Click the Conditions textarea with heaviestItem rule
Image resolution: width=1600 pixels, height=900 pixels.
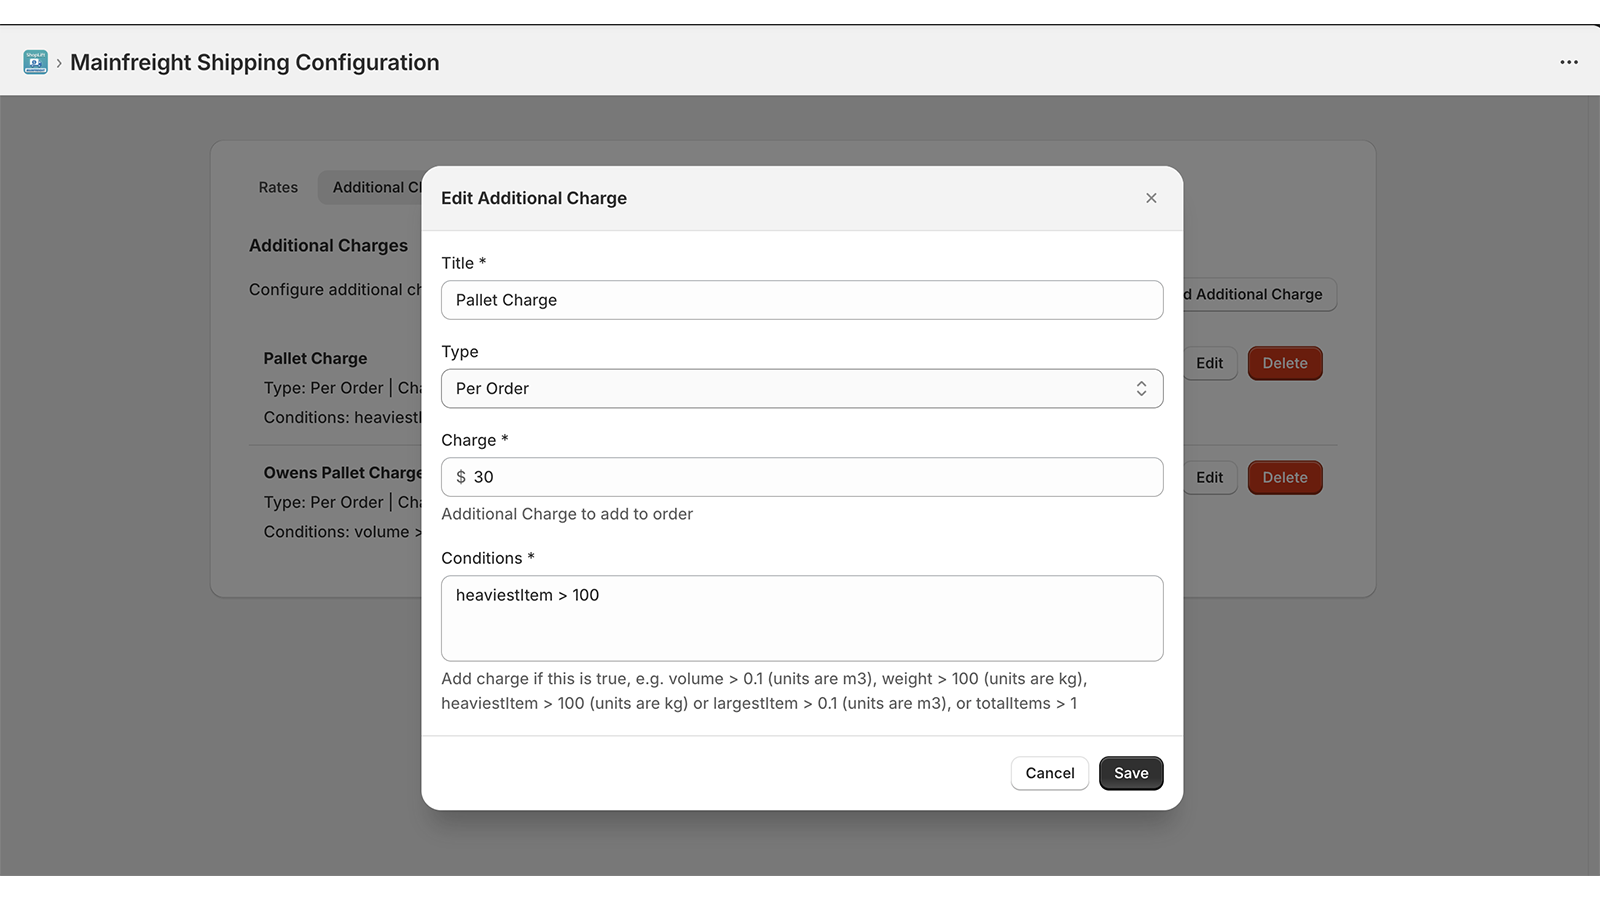pos(801,618)
